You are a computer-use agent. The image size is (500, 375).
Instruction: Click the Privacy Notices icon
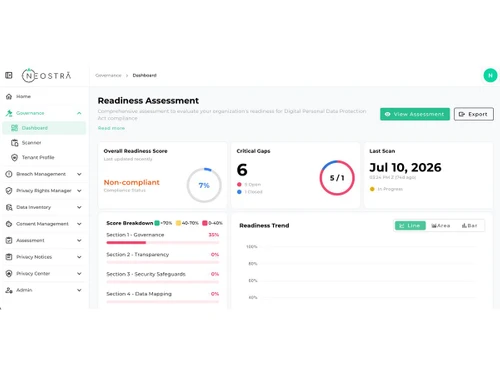pos(9,257)
